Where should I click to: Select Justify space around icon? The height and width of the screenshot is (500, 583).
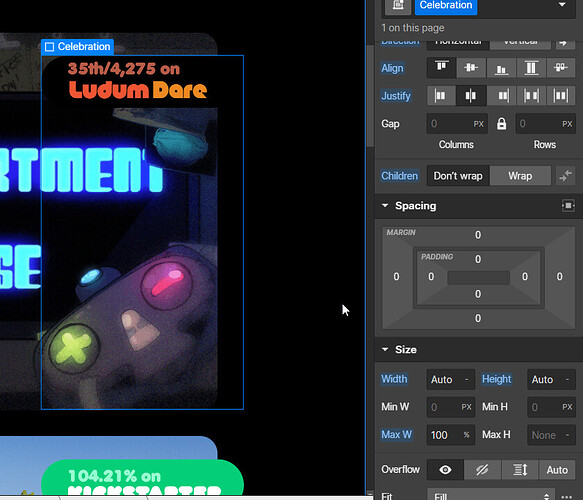(561, 96)
